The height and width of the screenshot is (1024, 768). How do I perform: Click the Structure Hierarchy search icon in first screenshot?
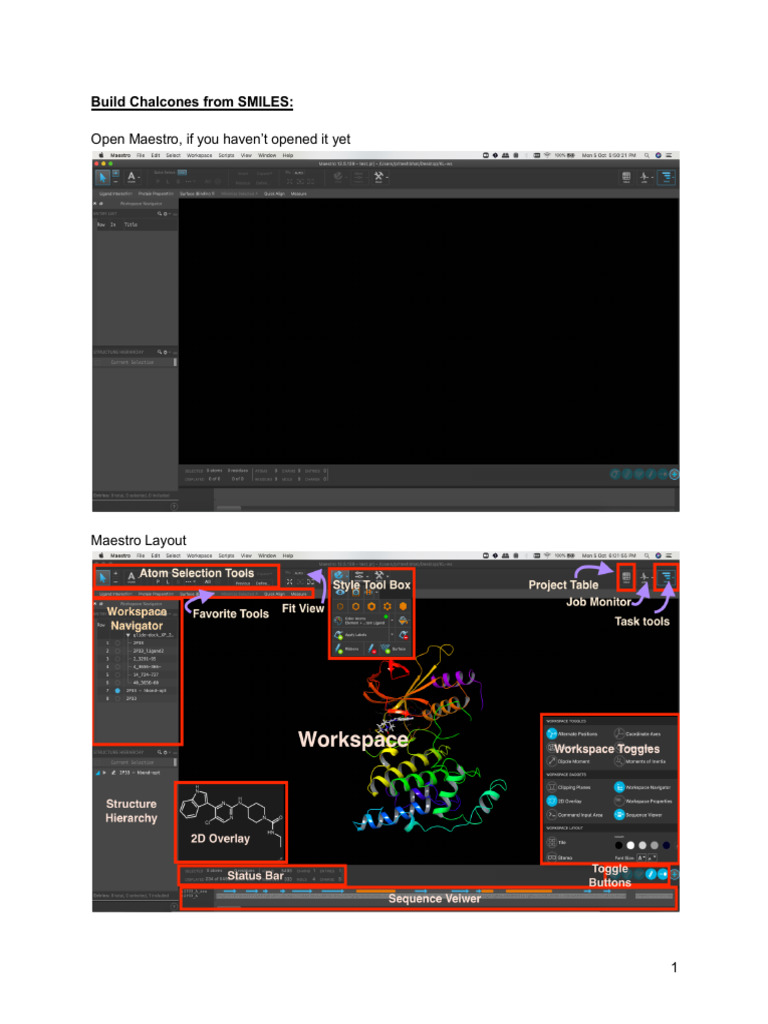[159, 352]
